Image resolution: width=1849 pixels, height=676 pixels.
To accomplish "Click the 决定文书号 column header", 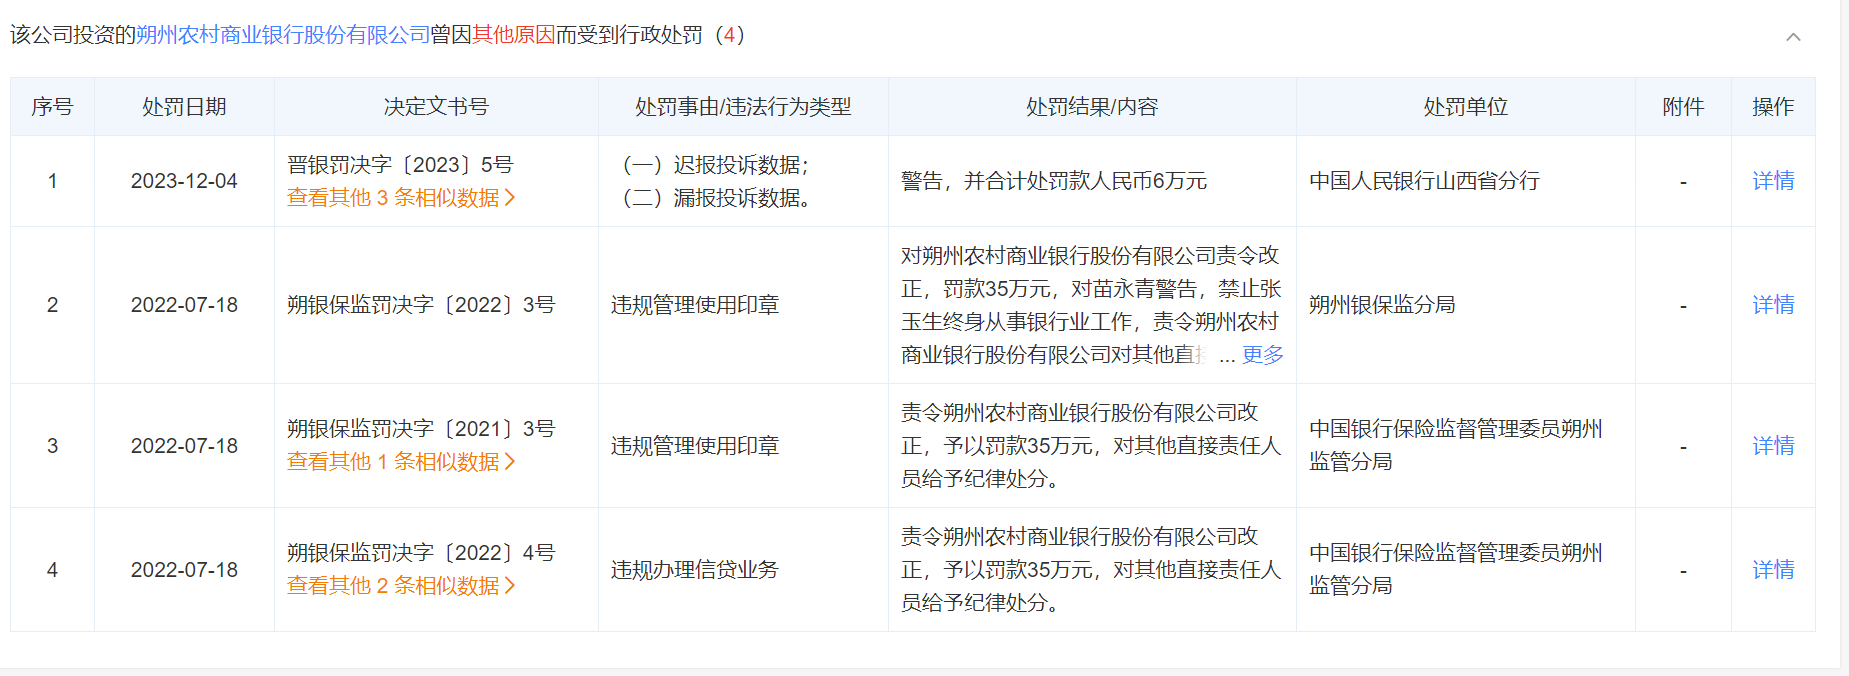I will (436, 107).
